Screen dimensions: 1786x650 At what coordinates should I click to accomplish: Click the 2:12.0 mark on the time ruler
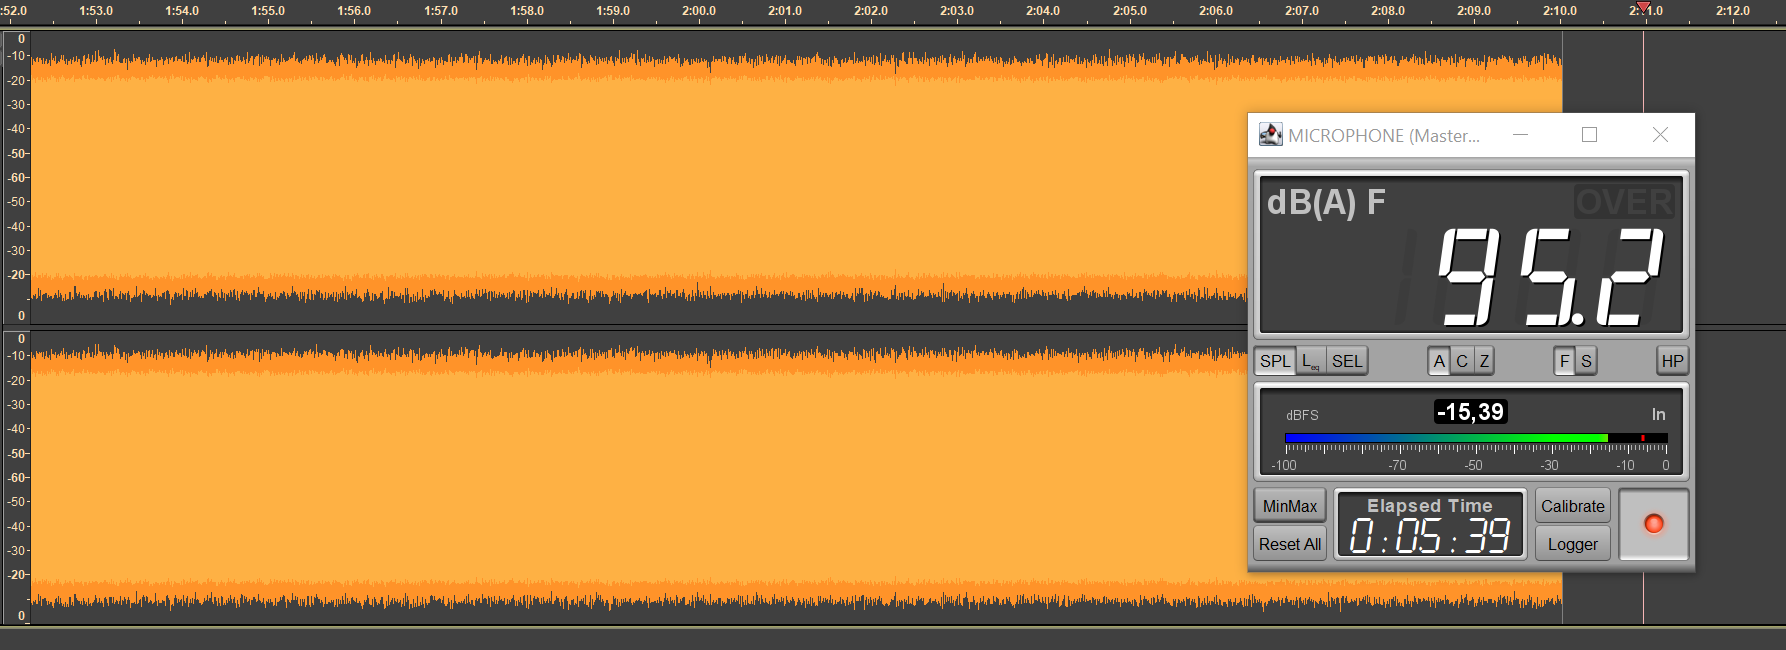[x=1733, y=11]
